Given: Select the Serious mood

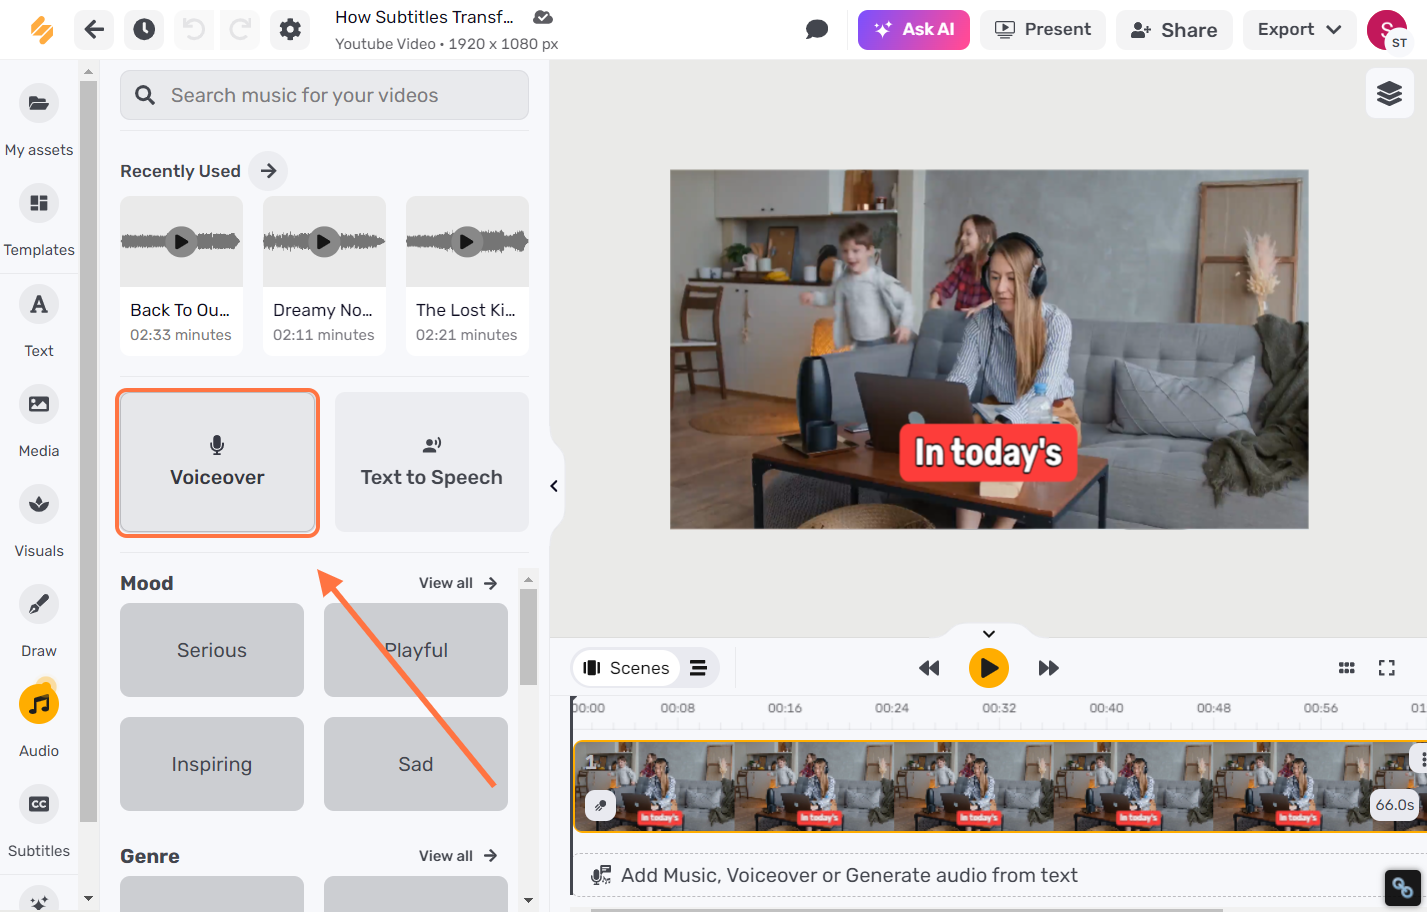Looking at the screenshot, I should click(212, 650).
